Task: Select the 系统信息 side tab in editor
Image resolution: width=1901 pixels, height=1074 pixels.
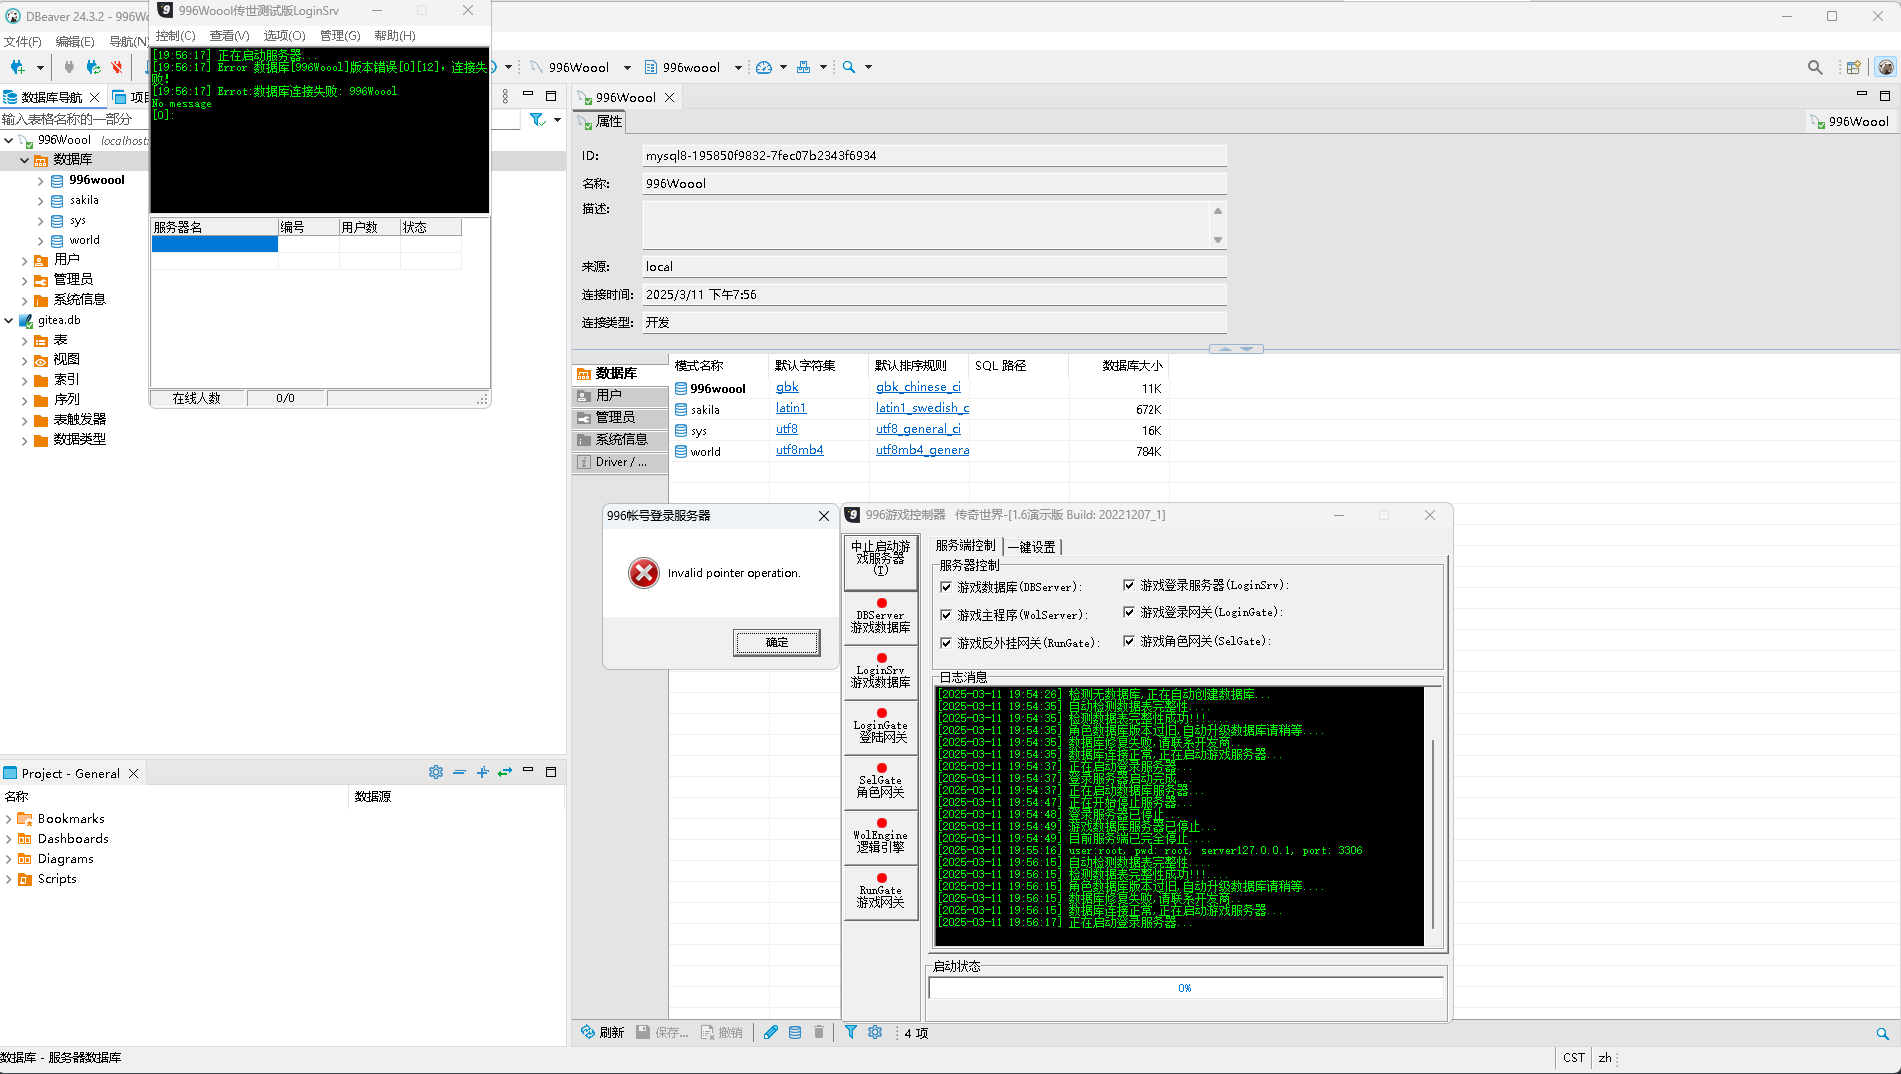Action: (x=620, y=439)
